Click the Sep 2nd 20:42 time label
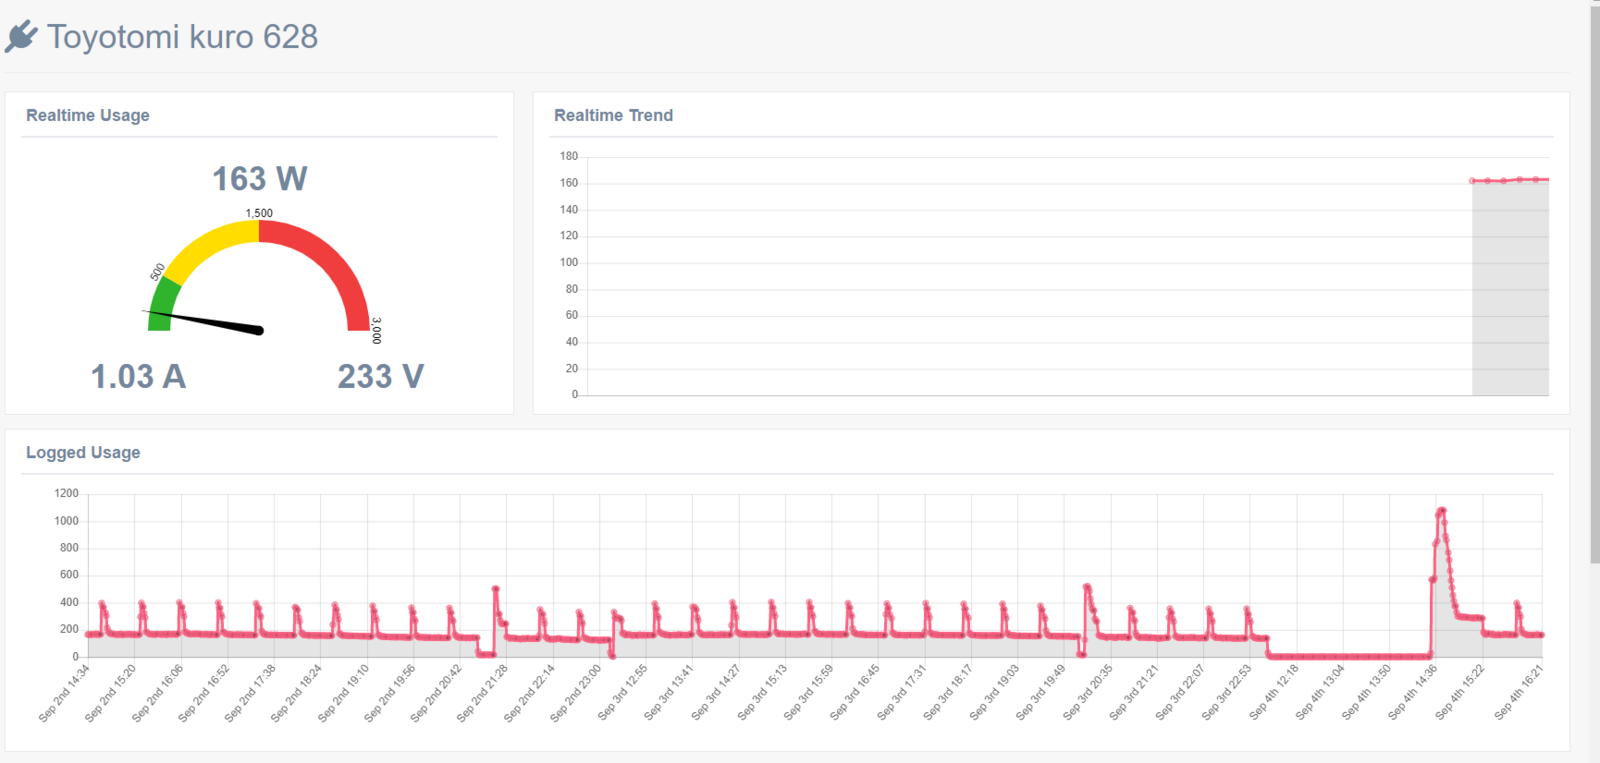 (436, 692)
